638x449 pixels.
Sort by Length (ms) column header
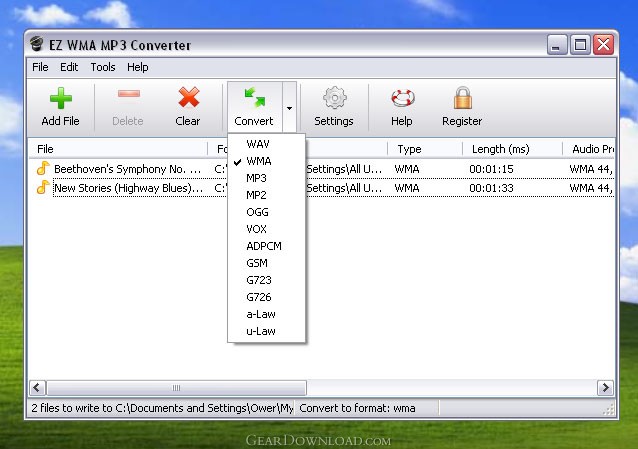coord(512,149)
